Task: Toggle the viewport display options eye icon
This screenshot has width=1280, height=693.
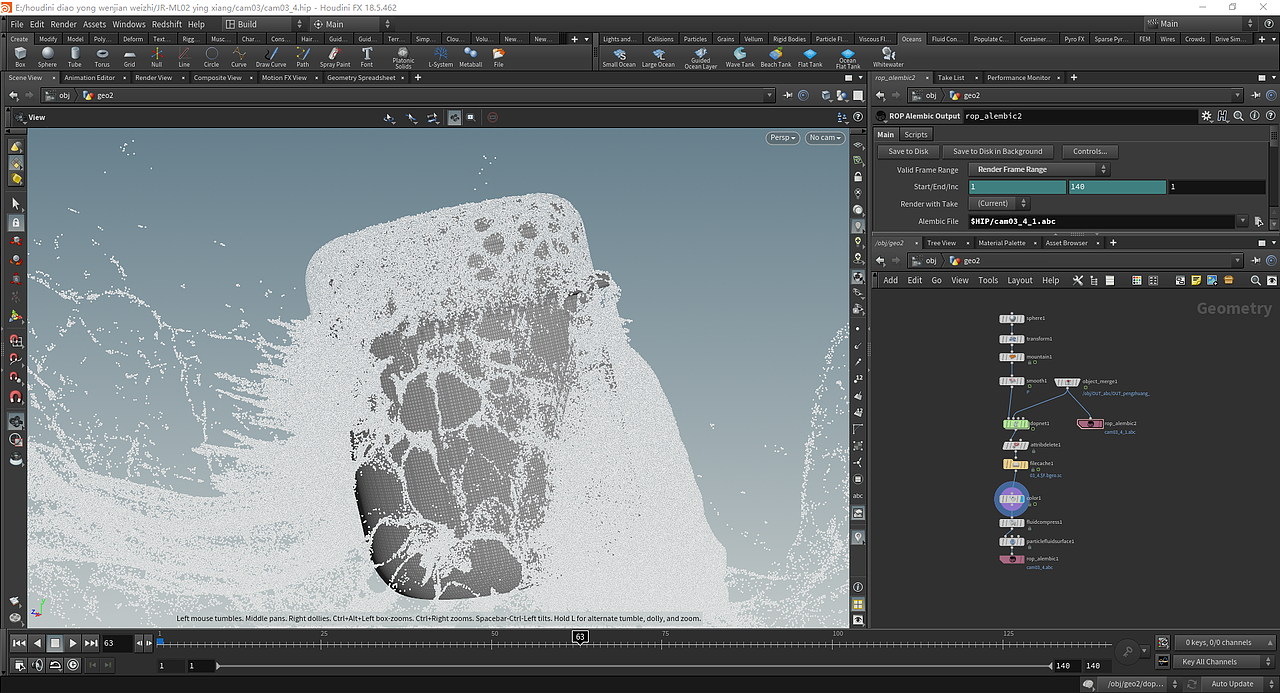Action: point(858,620)
